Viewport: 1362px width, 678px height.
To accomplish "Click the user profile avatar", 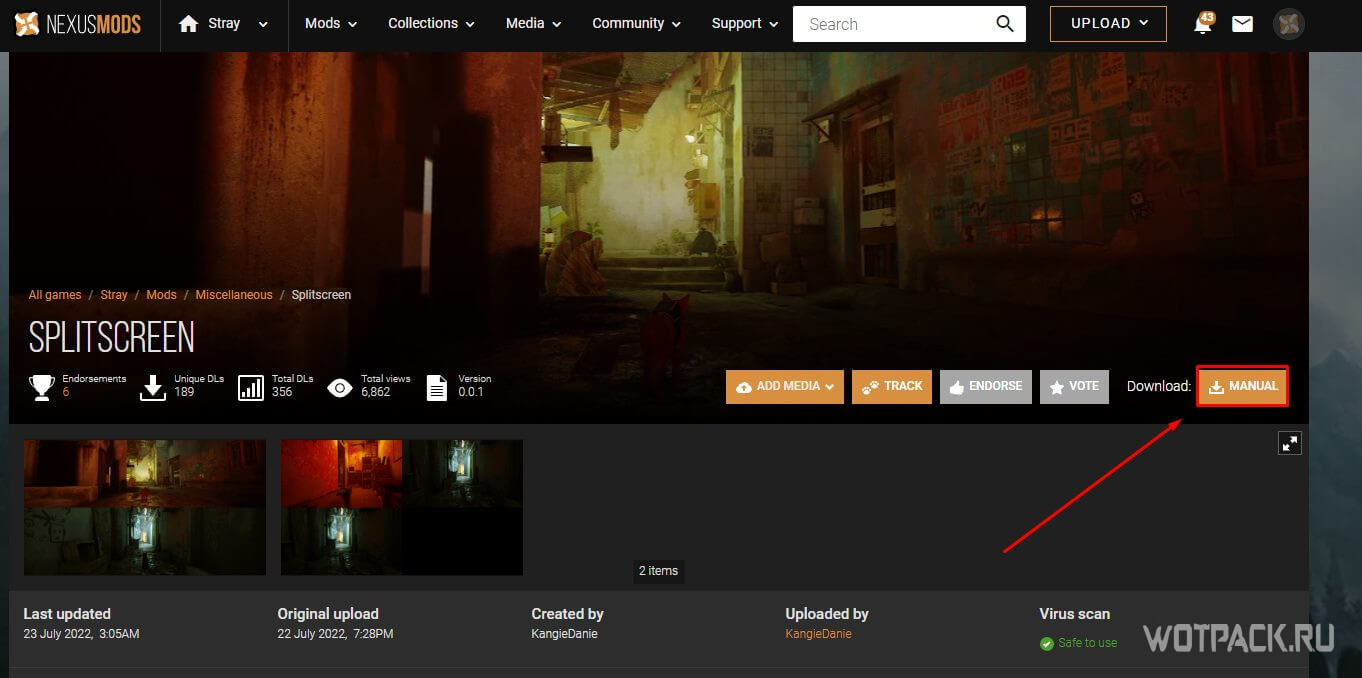I will (1289, 24).
